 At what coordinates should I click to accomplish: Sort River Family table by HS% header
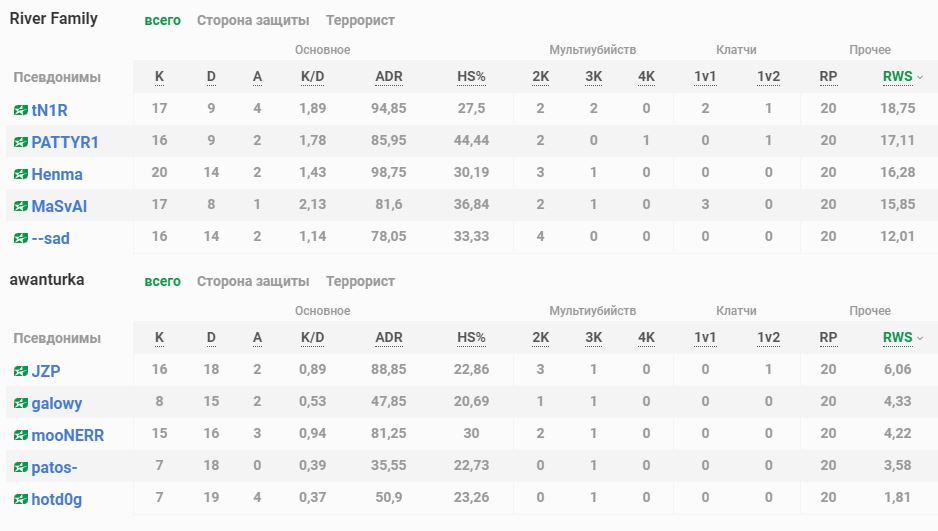471,77
